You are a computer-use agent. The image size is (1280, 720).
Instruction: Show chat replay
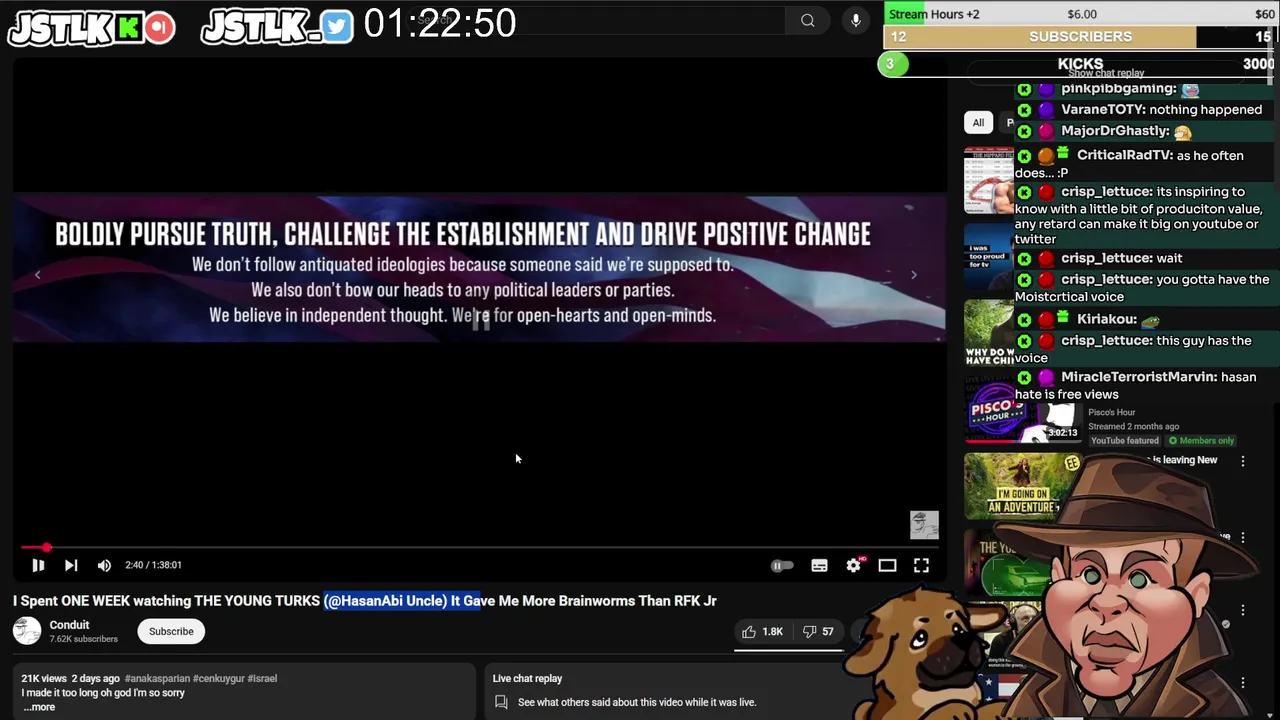point(1106,73)
